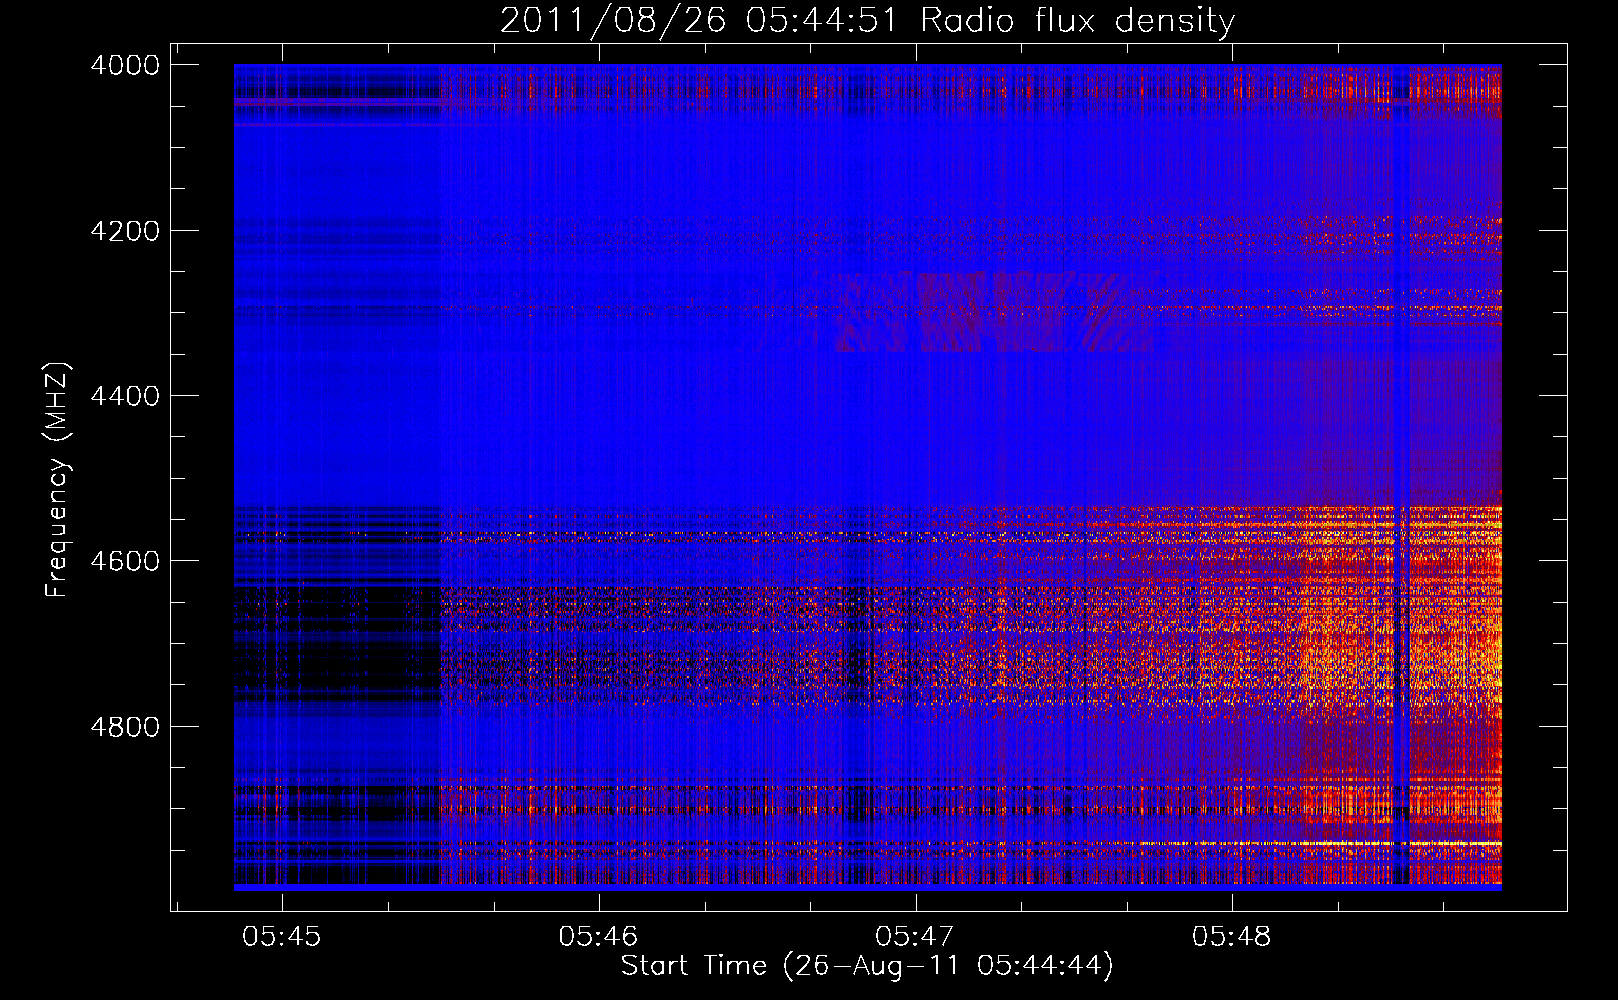Click the '05:45' time axis label
The height and width of the screenshot is (1000, 1618).
[282, 937]
